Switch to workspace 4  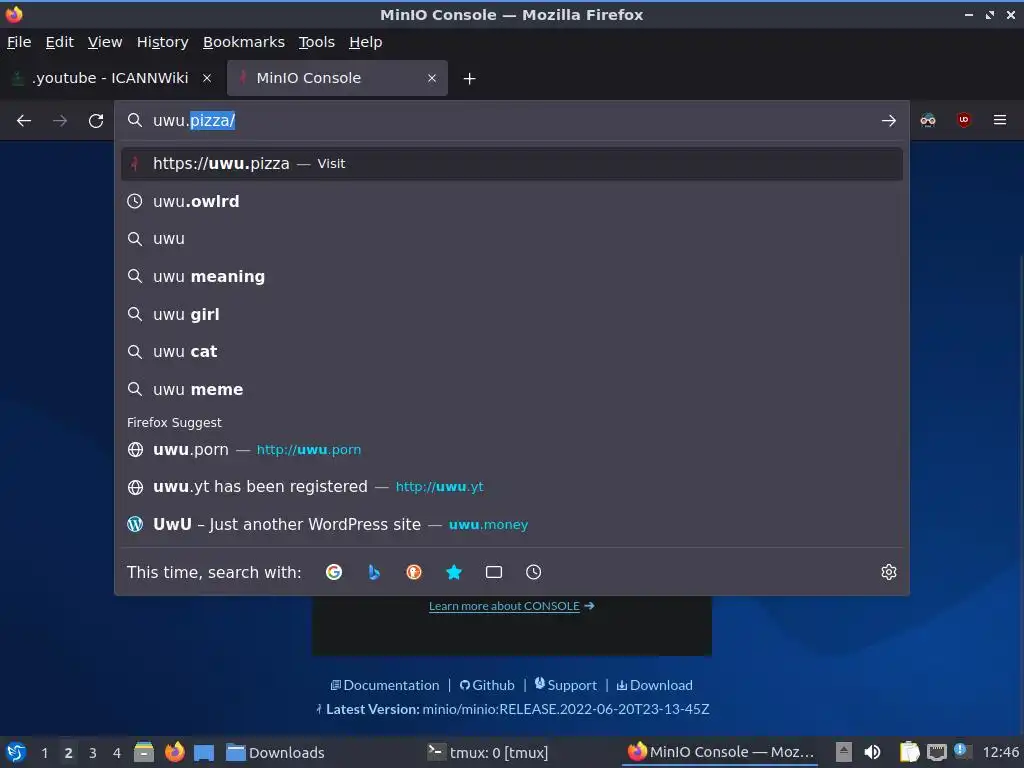117,753
